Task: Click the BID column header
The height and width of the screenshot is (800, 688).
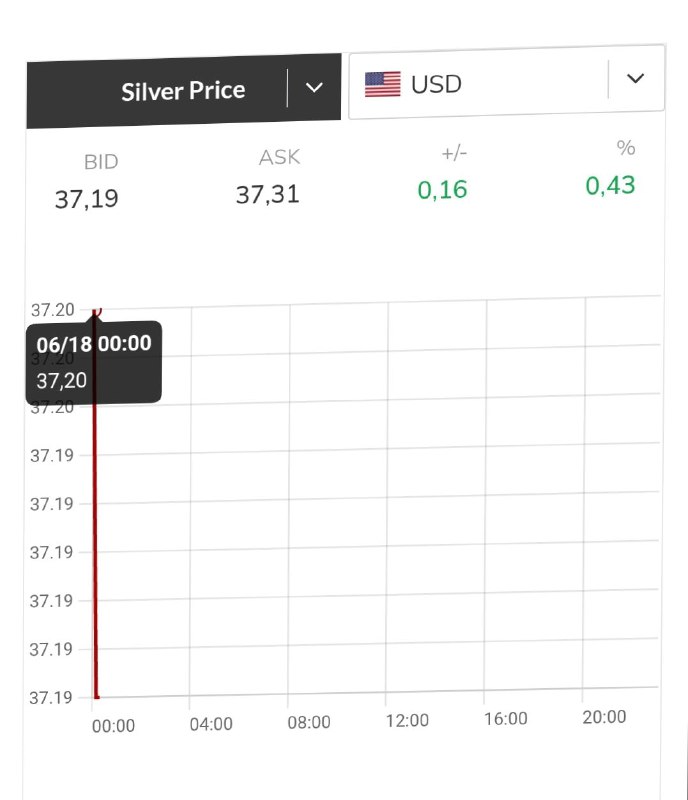Action: tap(101, 162)
